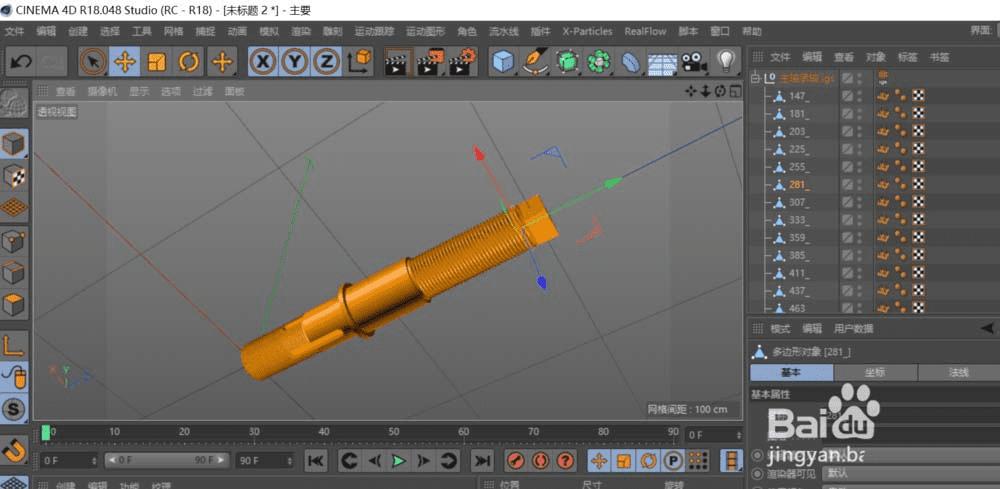Go to start of animation

(x=316, y=460)
